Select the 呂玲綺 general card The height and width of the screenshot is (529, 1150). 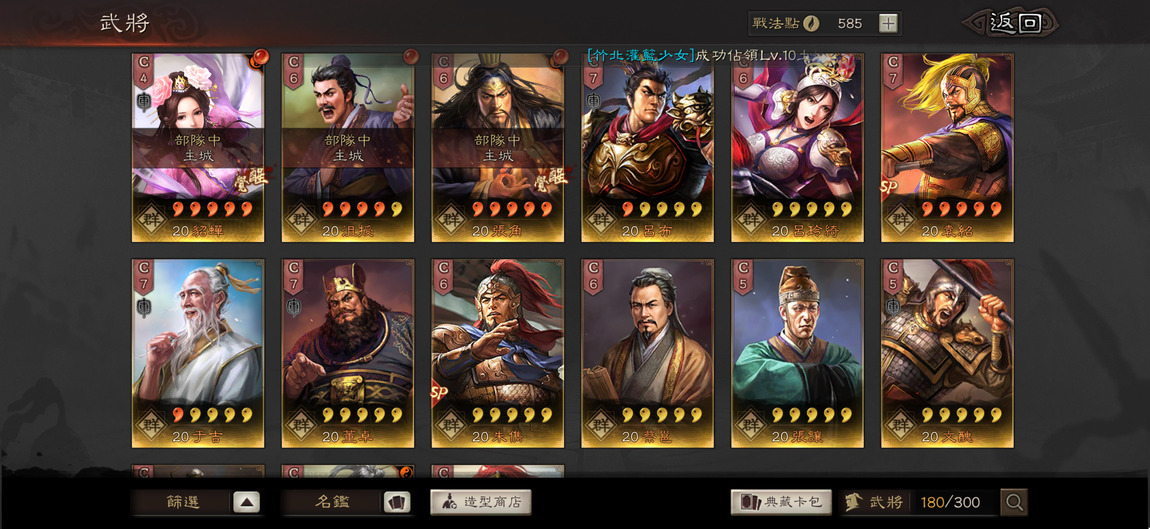click(797, 147)
